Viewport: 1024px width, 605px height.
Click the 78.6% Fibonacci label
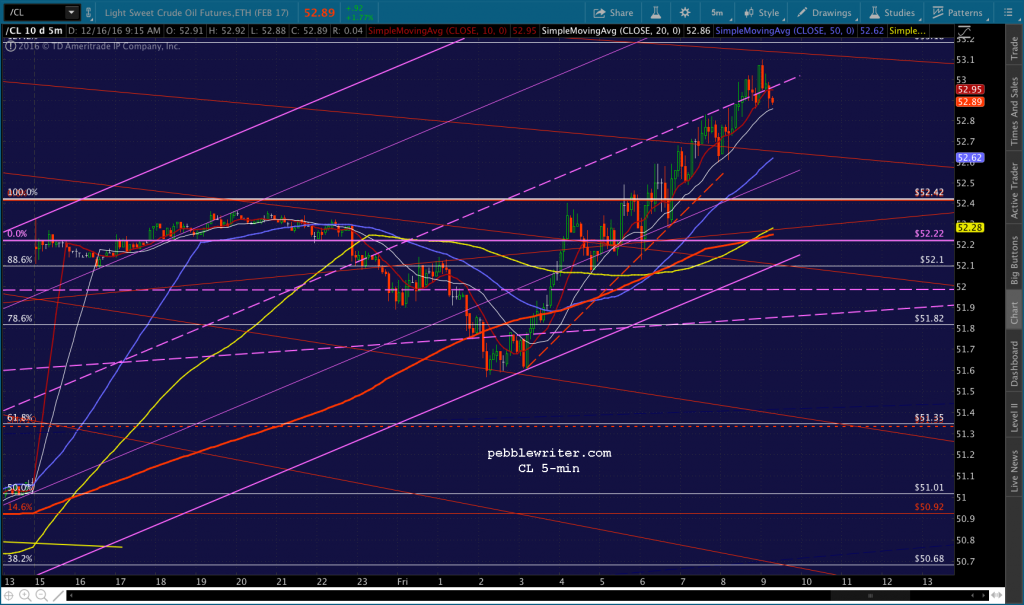20,318
